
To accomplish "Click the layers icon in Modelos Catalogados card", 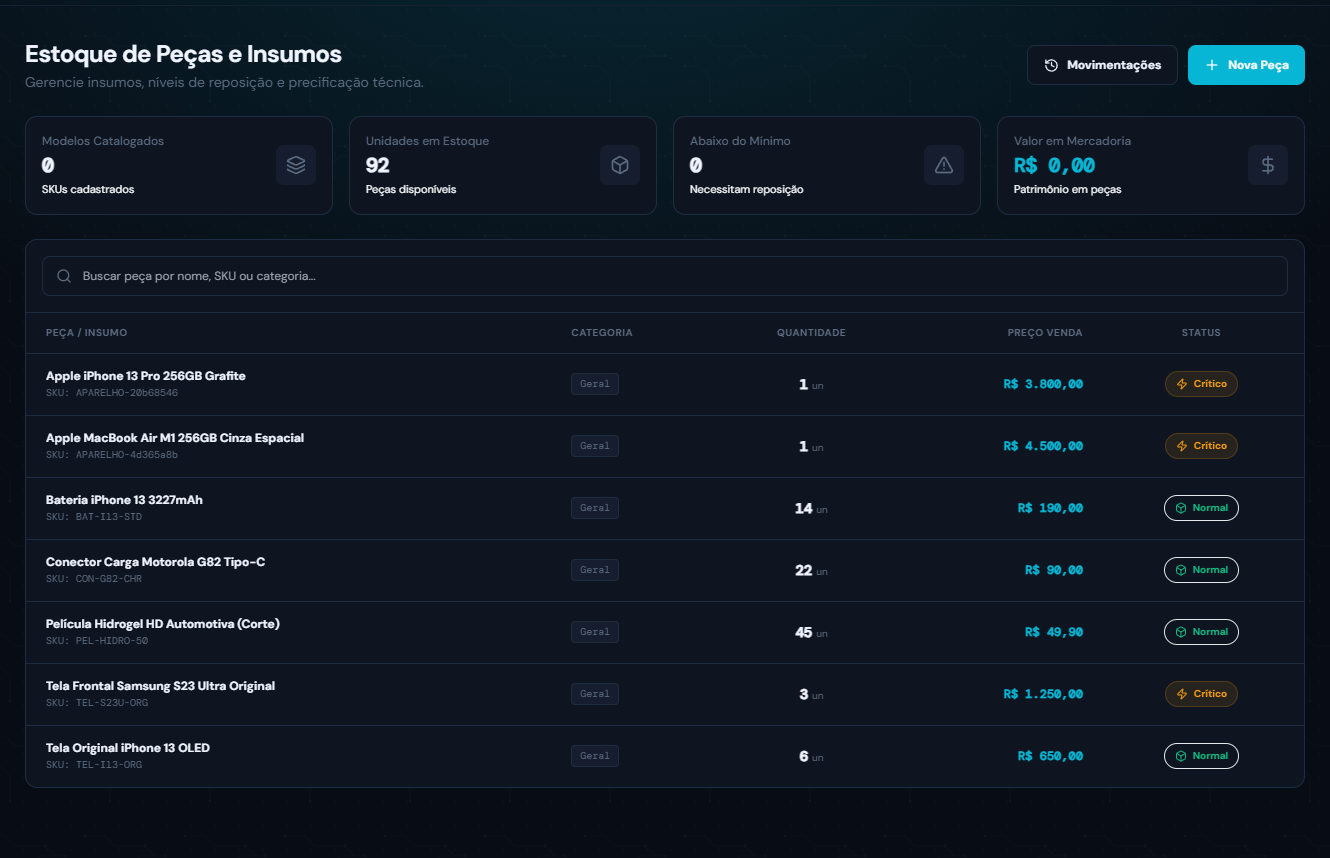I will pos(296,165).
